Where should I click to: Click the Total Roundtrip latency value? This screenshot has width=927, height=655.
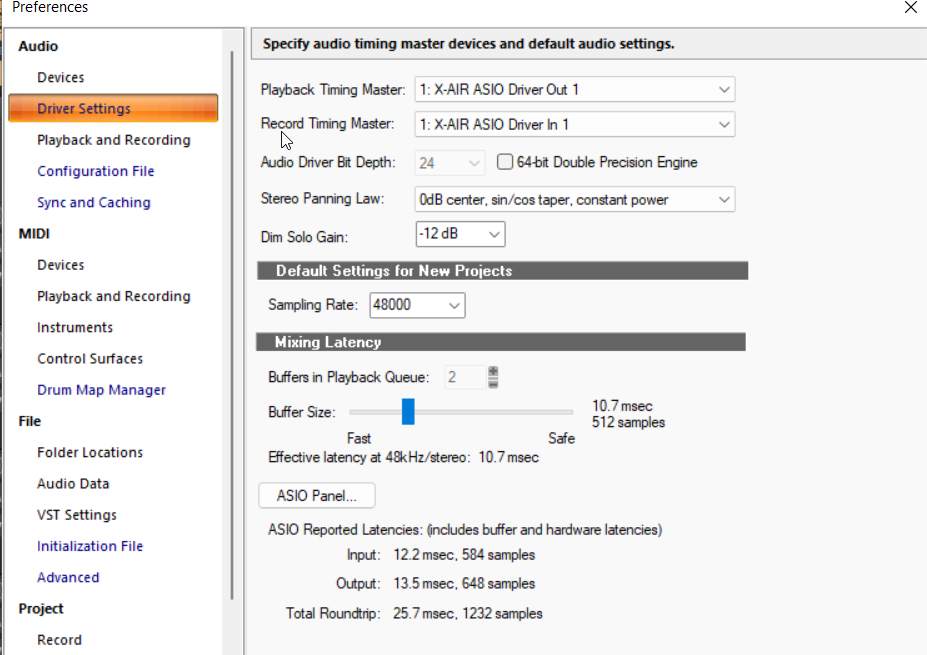[468, 614]
